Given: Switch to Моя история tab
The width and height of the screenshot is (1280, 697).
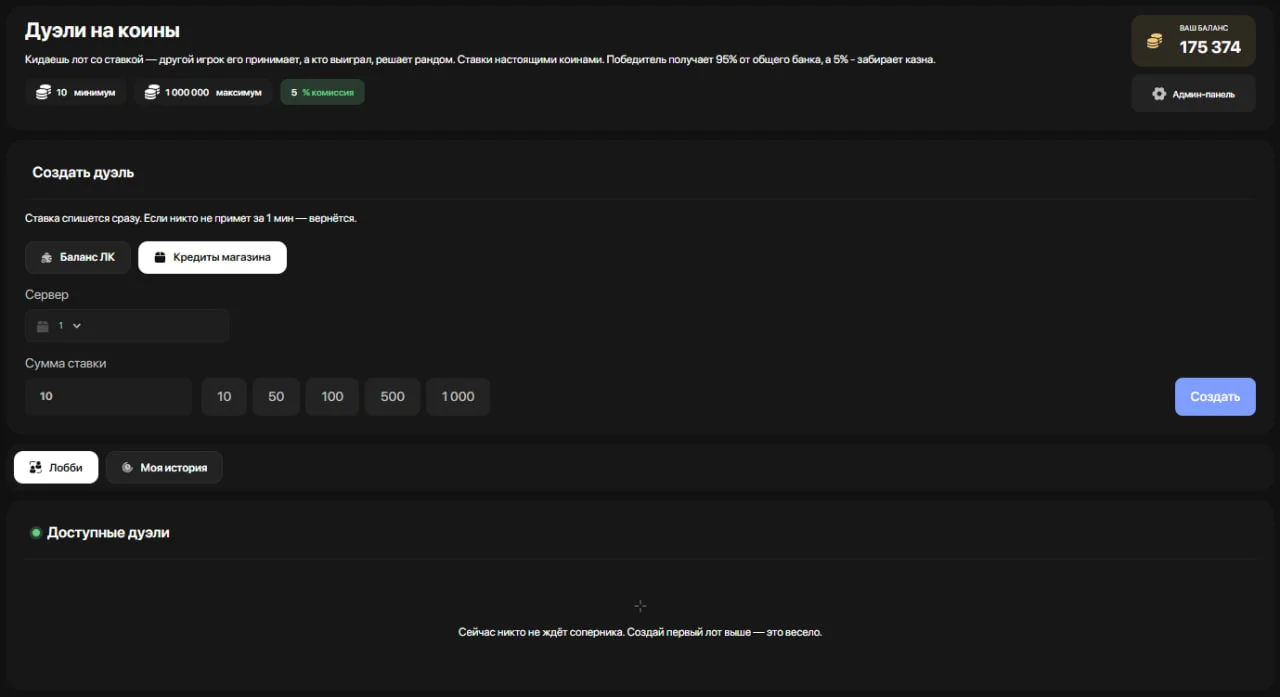Looking at the screenshot, I should [164, 467].
